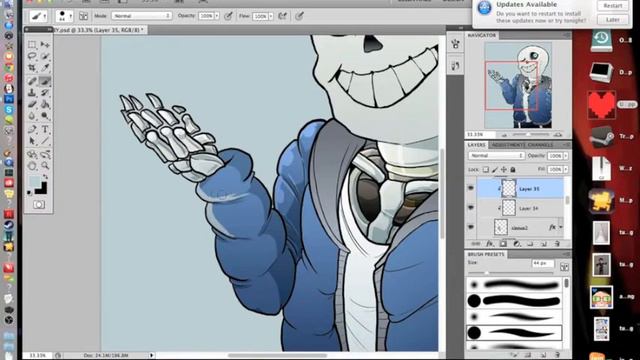Select the Hand tool
The width and height of the screenshot is (640, 360).
point(32,166)
